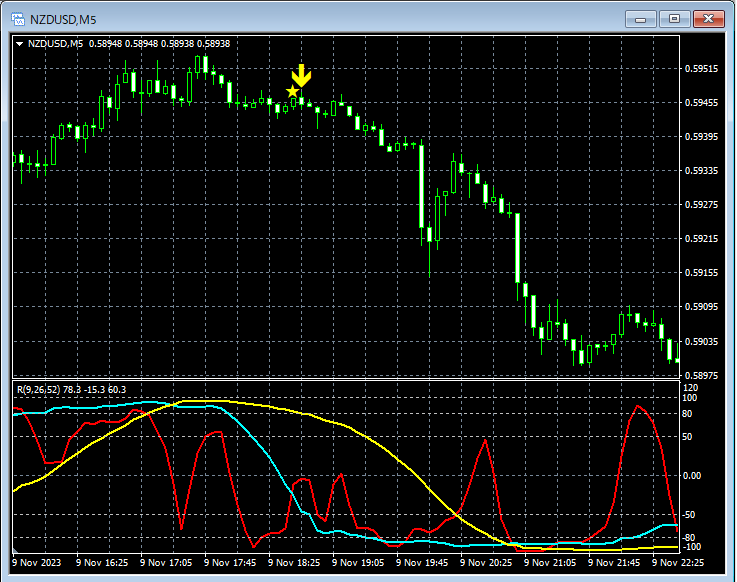Click the 0.59215 price scale label
Screen dimensions: 737x582
(701, 239)
